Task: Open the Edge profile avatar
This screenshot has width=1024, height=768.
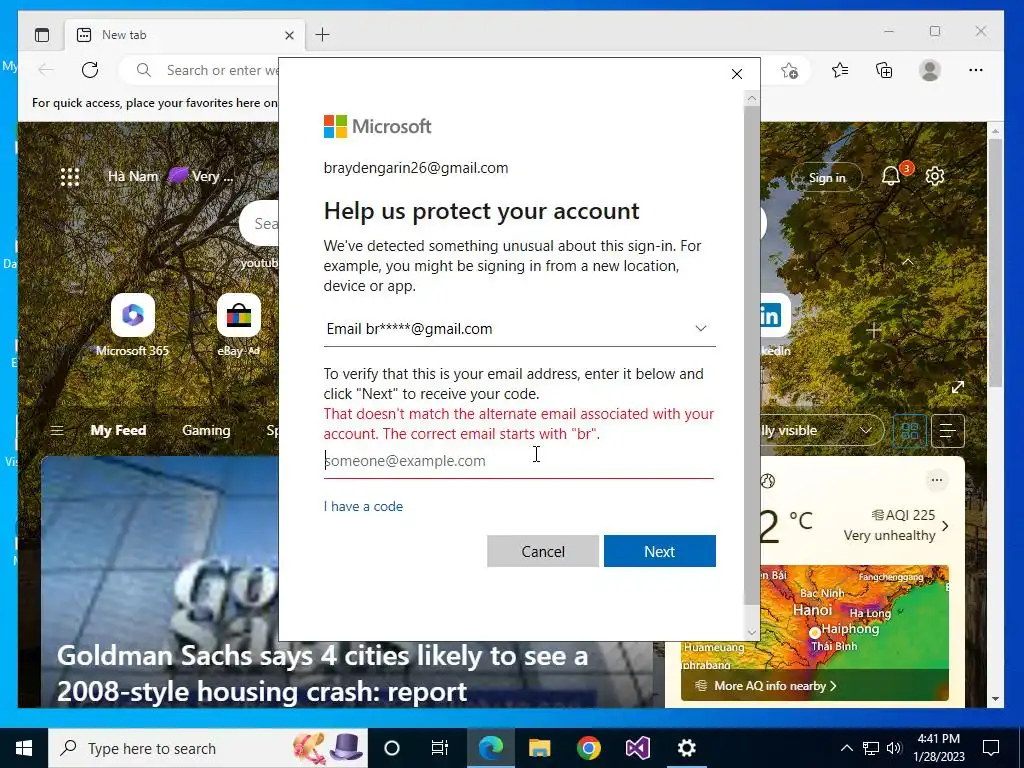Action: 930,70
